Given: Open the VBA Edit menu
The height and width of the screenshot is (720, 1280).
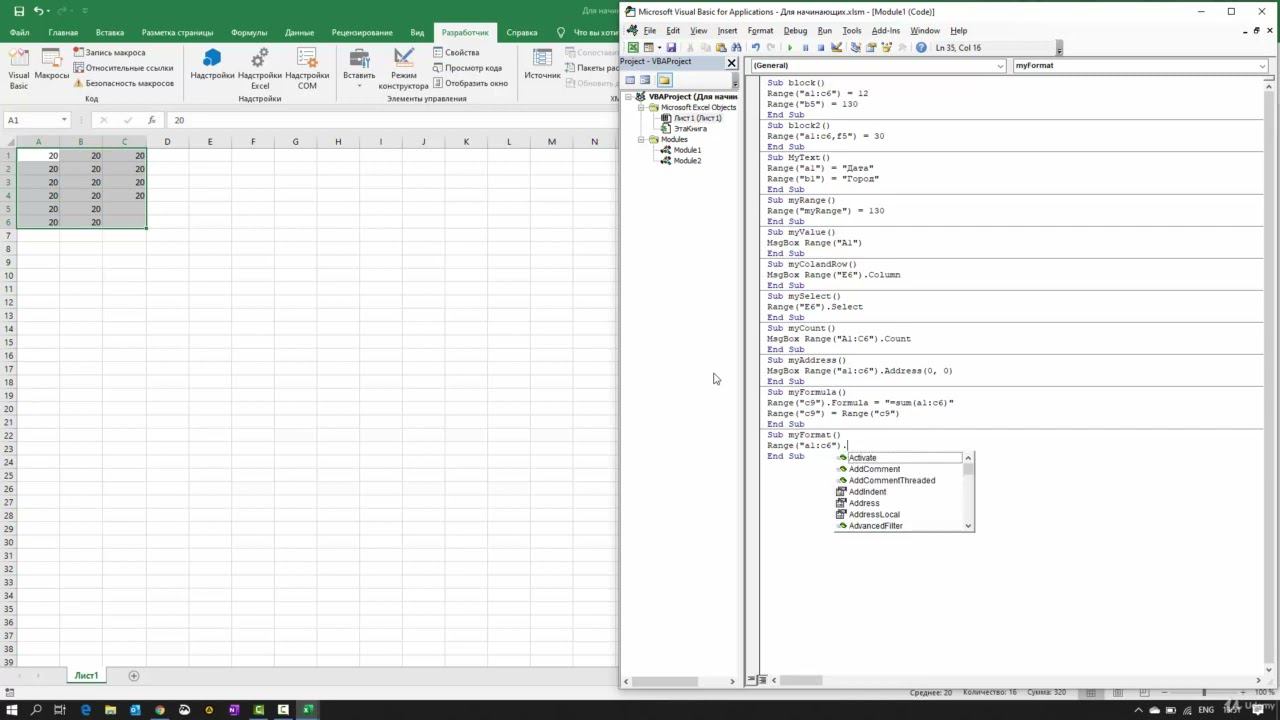Looking at the screenshot, I should 673,31.
